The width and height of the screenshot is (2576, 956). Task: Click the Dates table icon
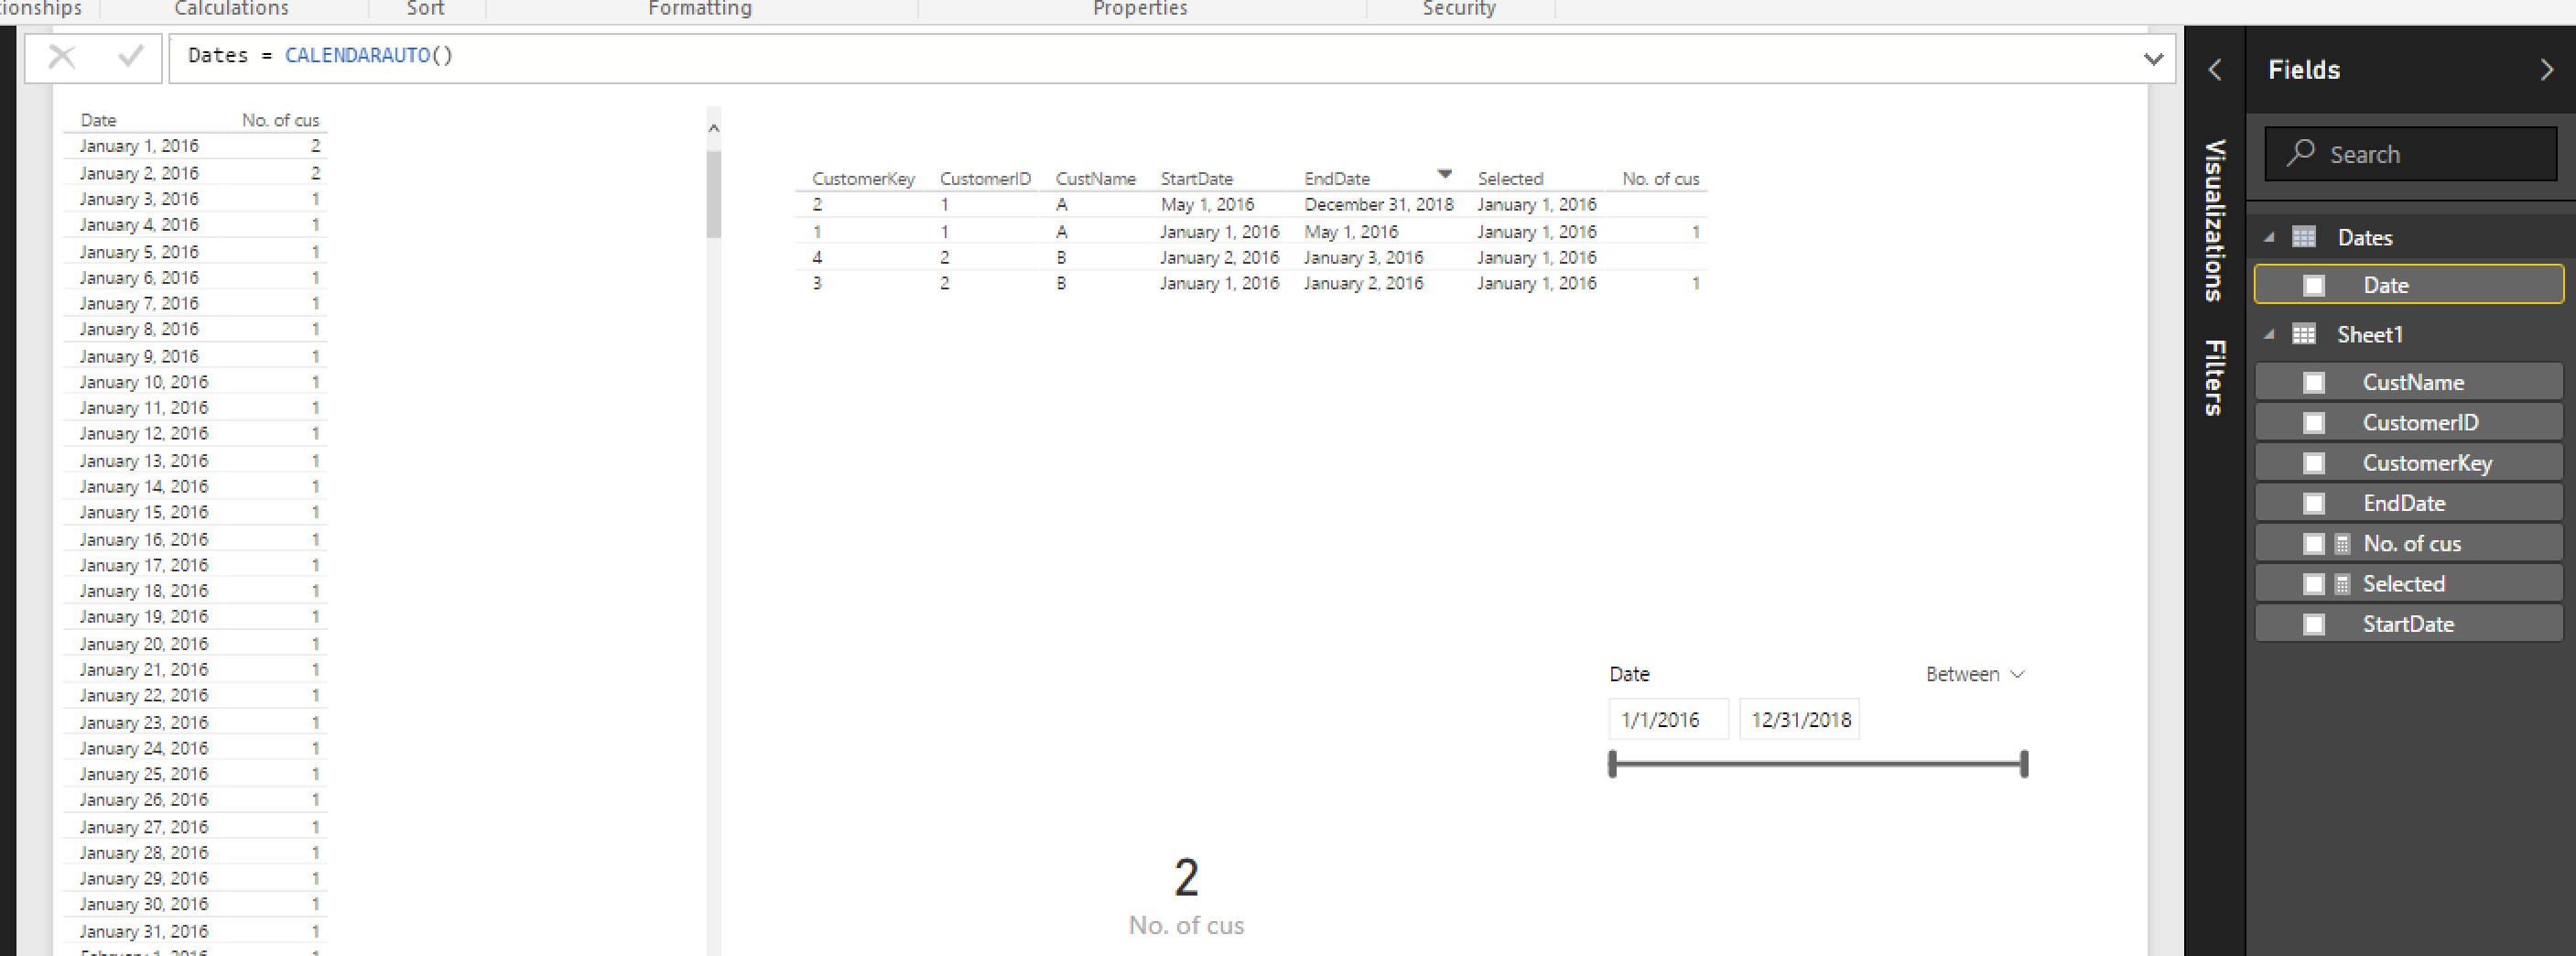pyautogui.click(x=2303, y=237)
